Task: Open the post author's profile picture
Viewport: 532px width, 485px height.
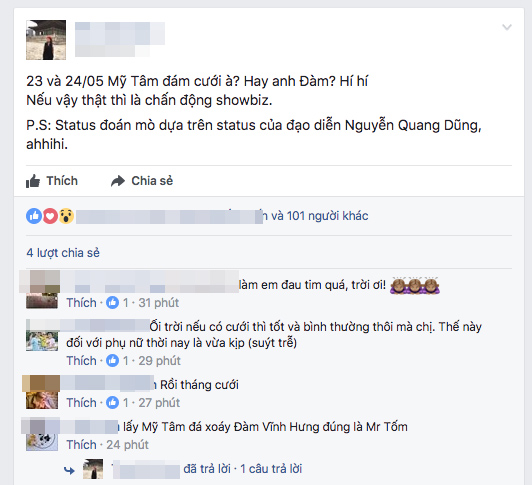Action: coord(46,40)
